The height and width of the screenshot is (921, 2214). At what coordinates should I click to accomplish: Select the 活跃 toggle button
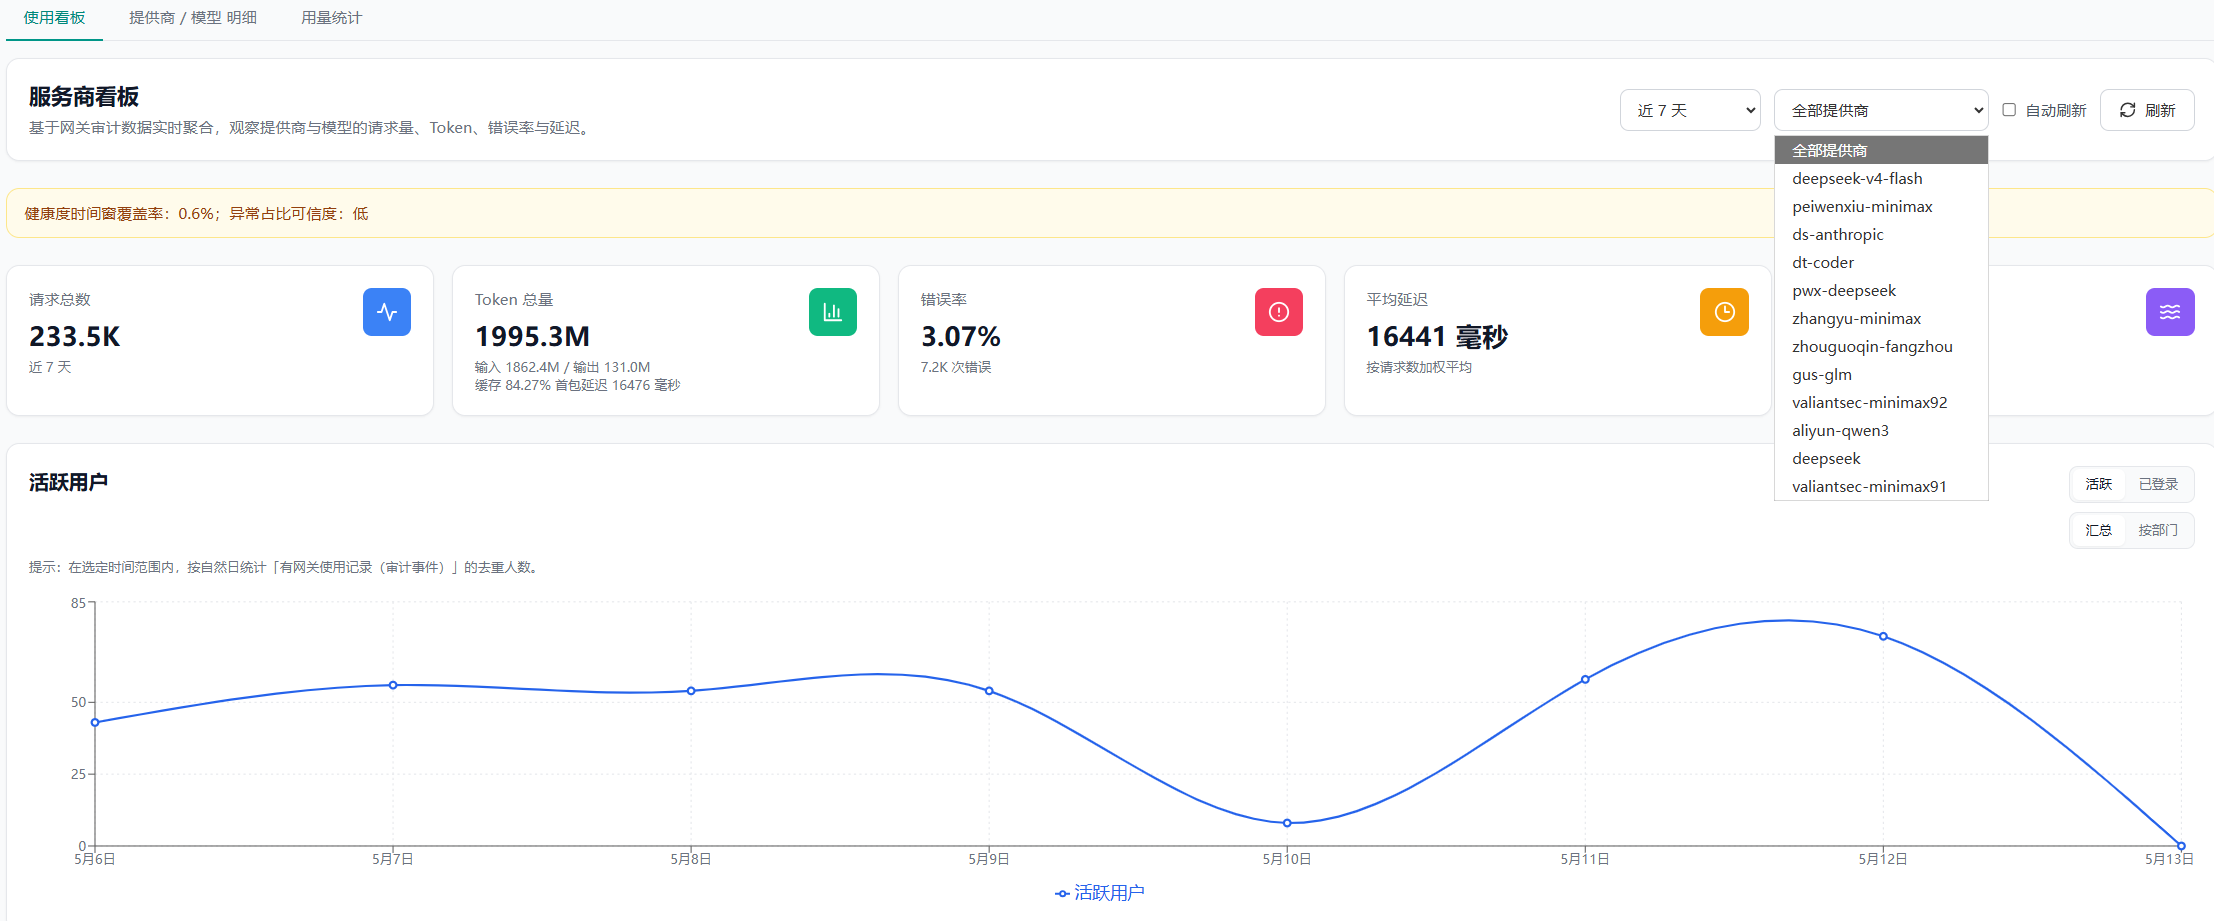(x=2099, y=484)
